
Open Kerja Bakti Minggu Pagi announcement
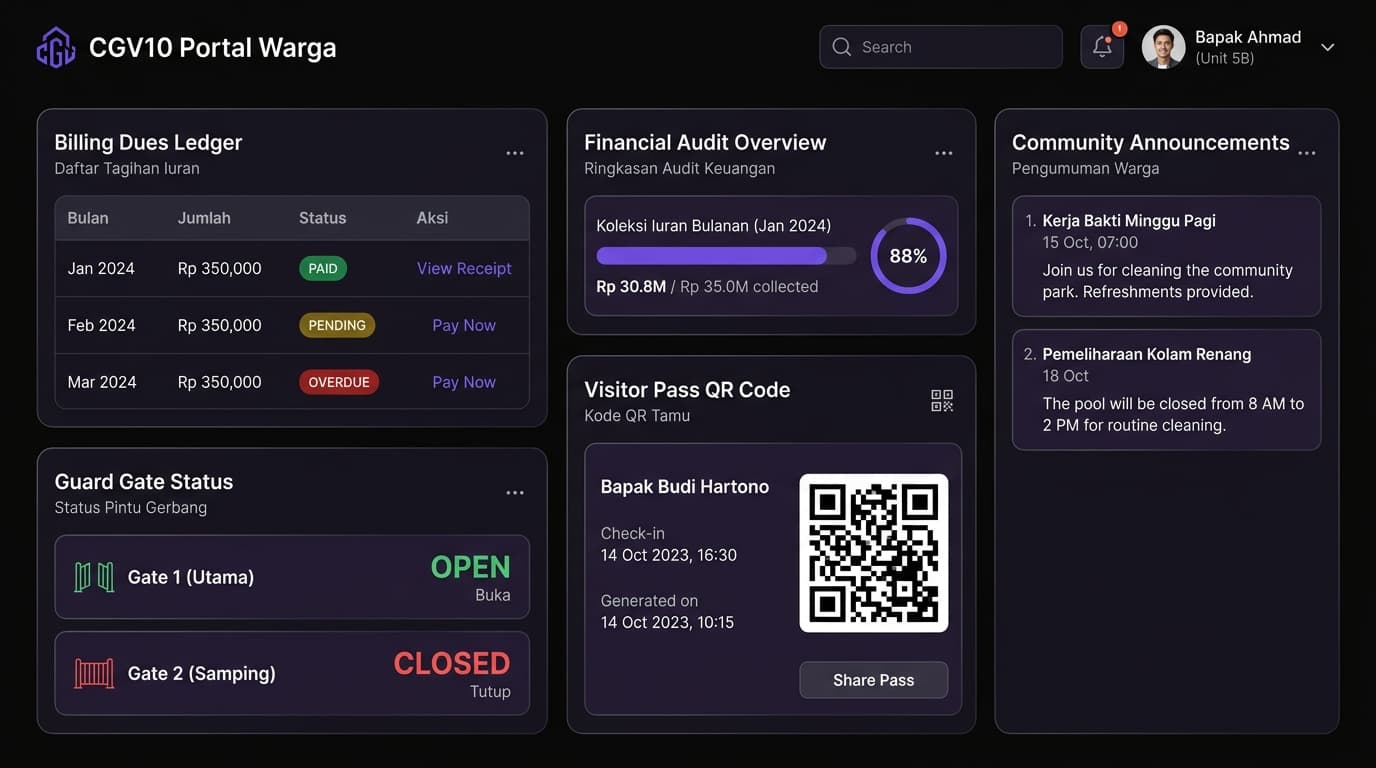click(1167, 256)
